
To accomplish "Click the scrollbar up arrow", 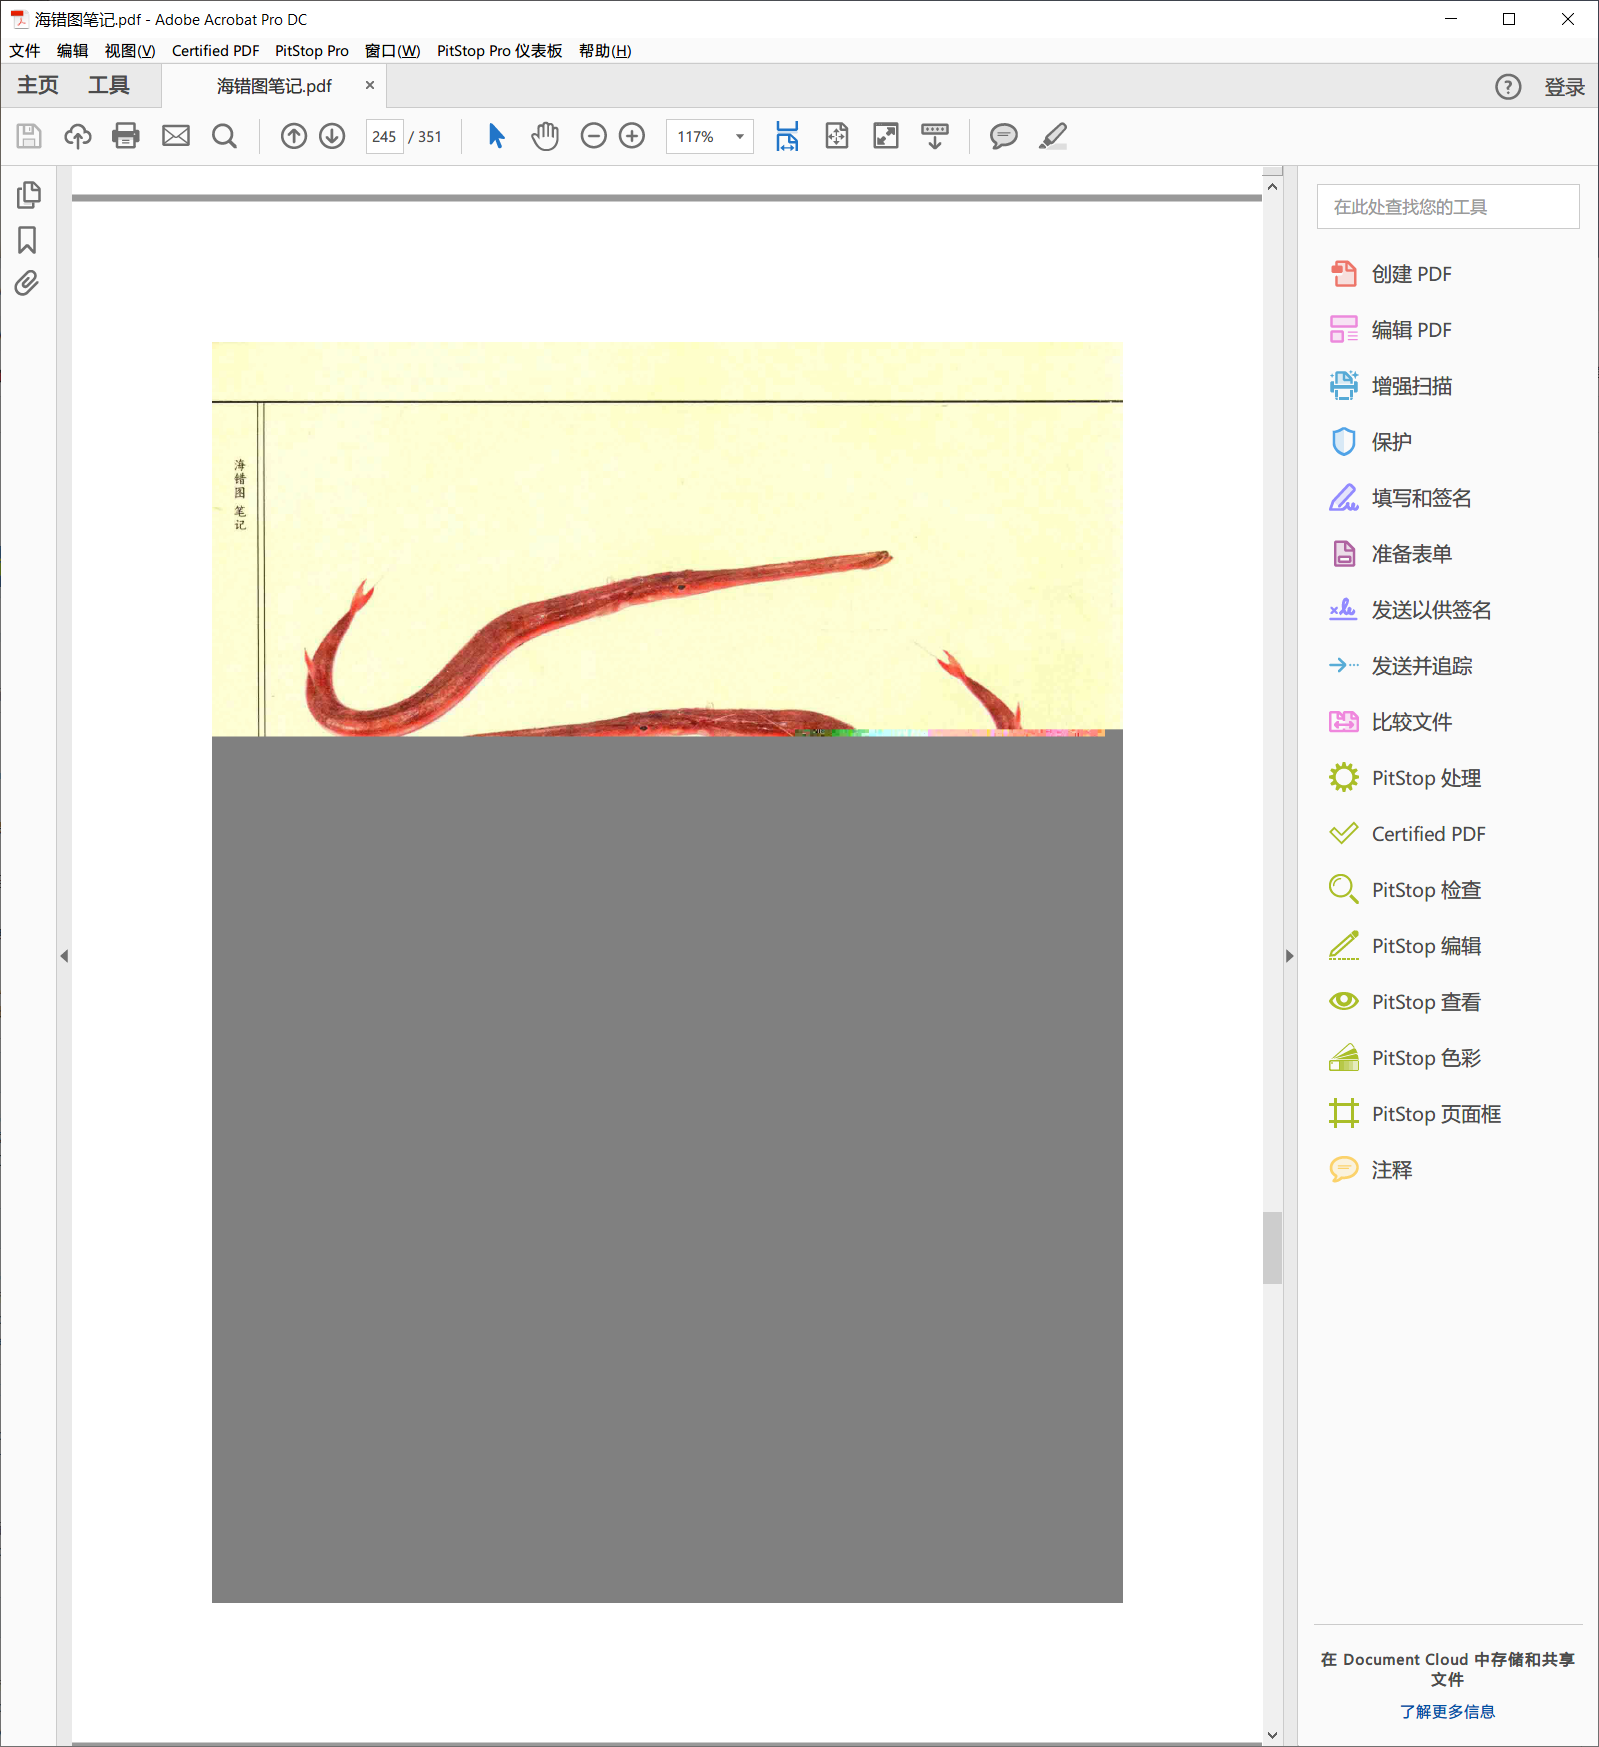I will pyautogui.click(x=1272, y=187).
